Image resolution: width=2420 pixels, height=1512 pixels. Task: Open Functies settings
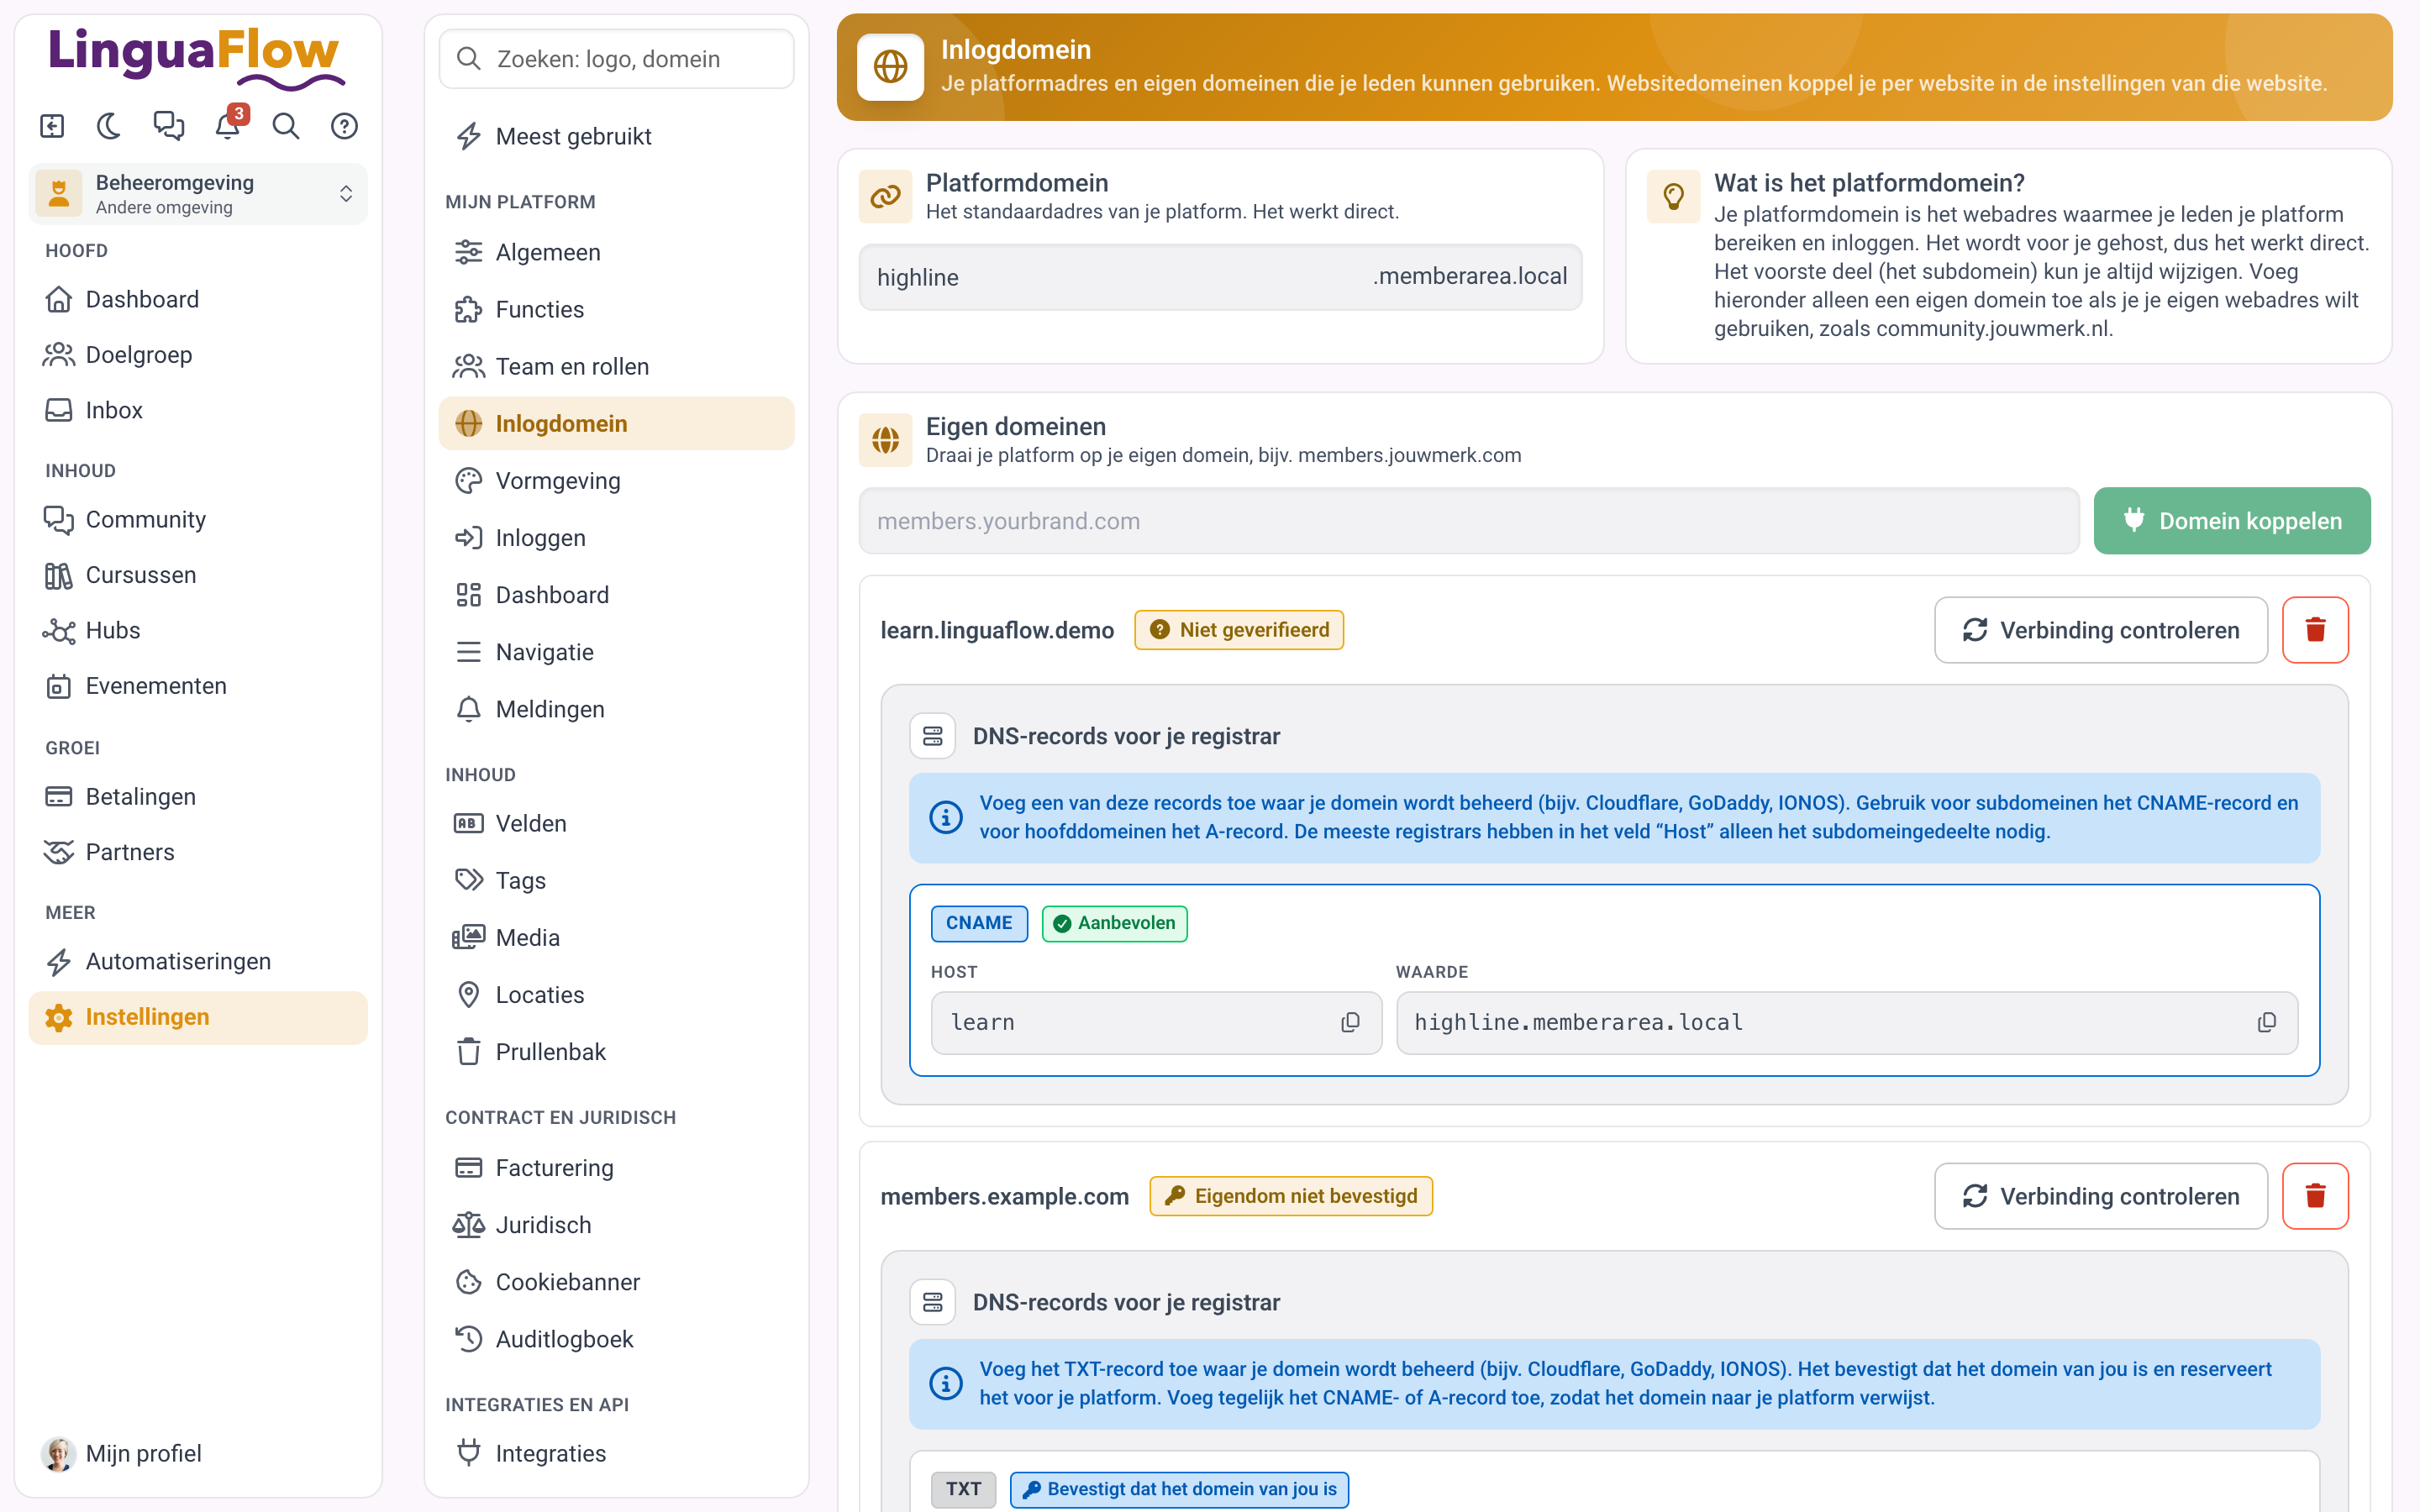pos(616,309)
